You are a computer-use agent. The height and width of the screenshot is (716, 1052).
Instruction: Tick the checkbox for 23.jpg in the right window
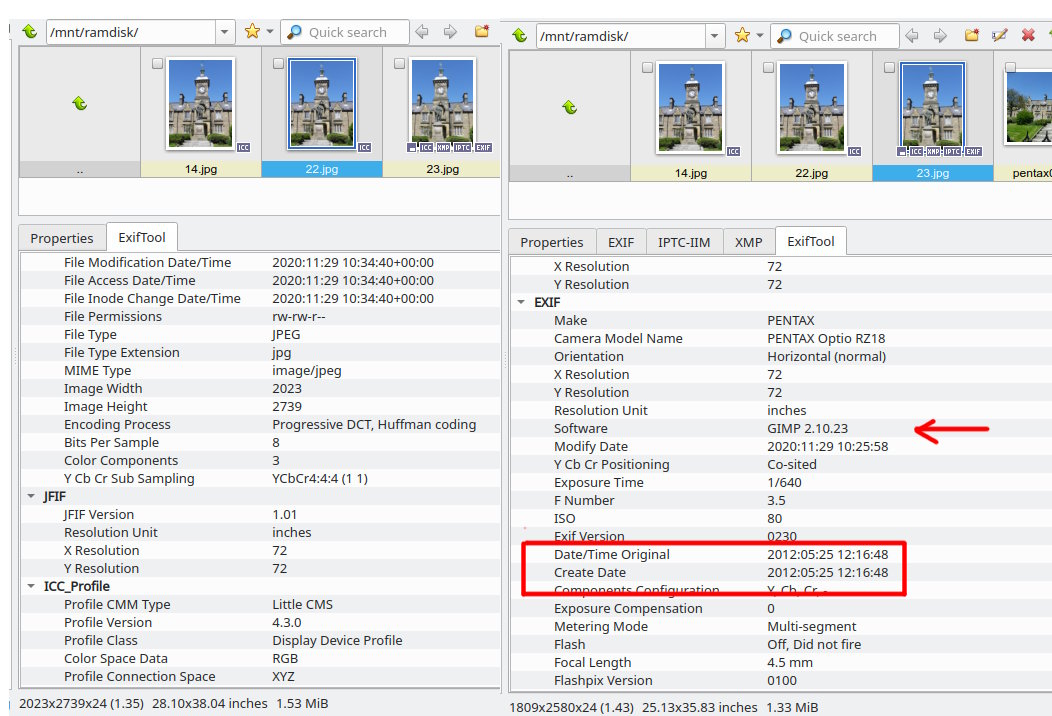889,68
